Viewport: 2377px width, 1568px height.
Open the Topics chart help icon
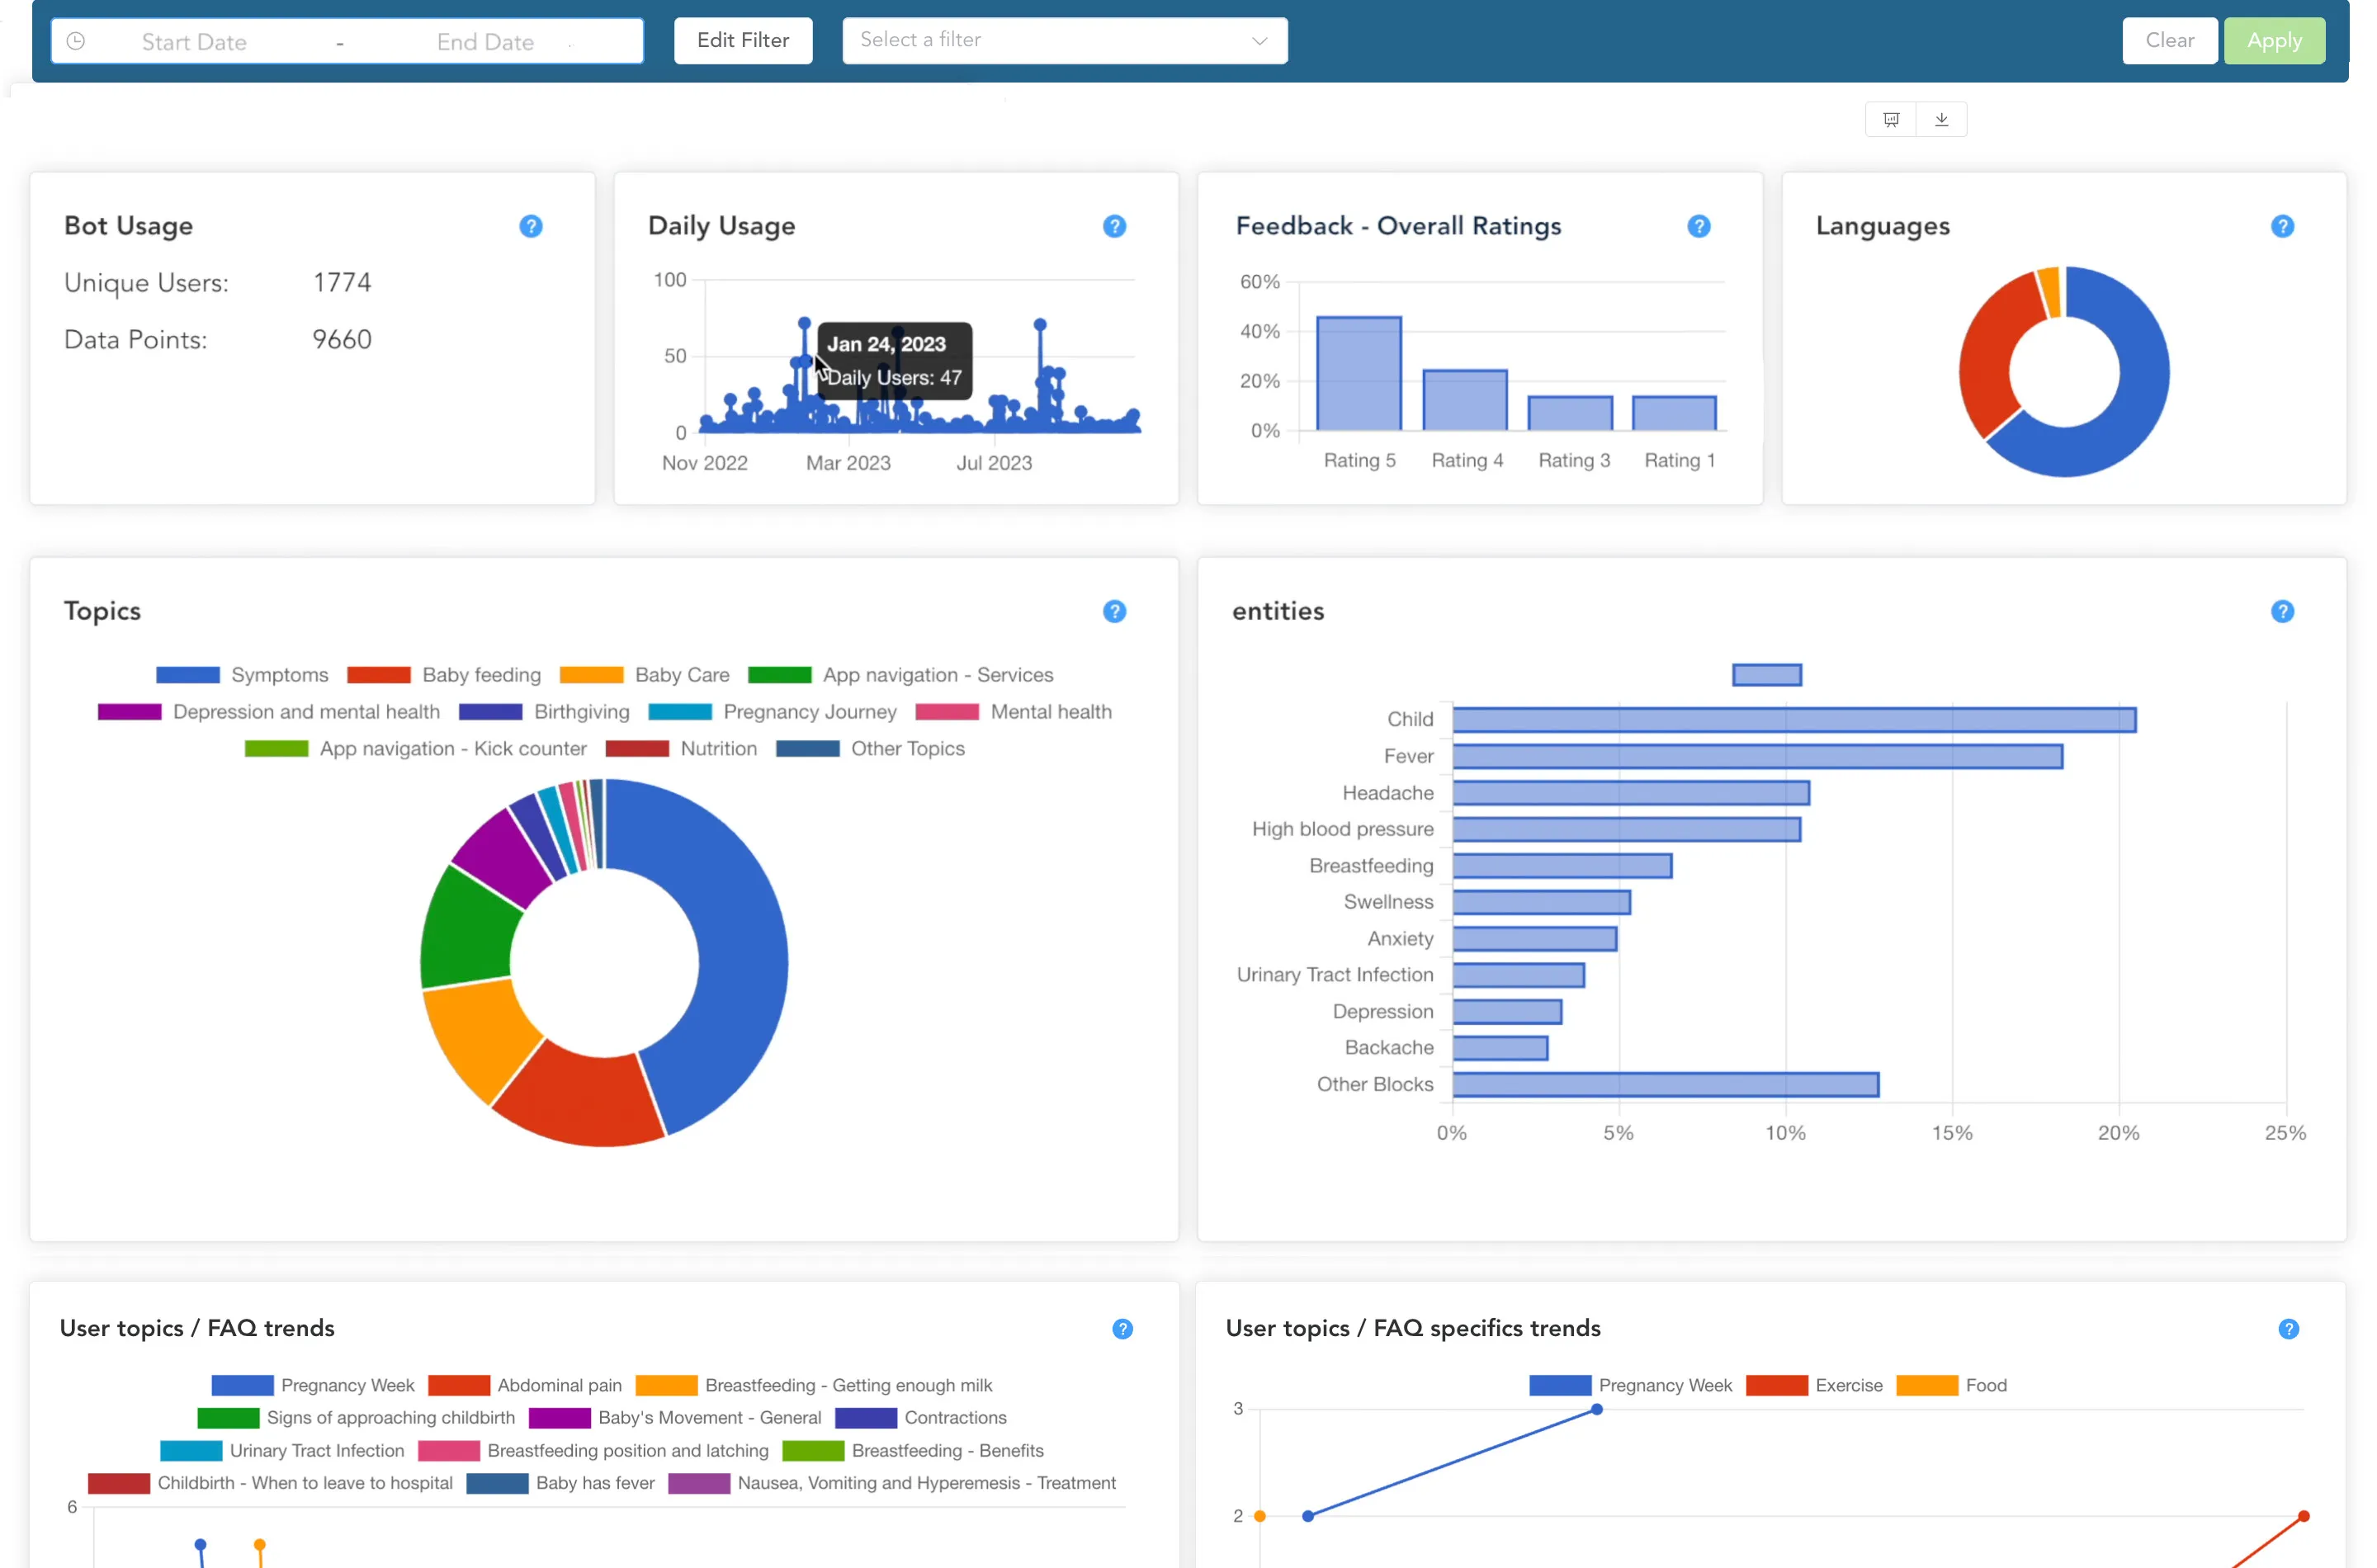[x=1114, y=611]
